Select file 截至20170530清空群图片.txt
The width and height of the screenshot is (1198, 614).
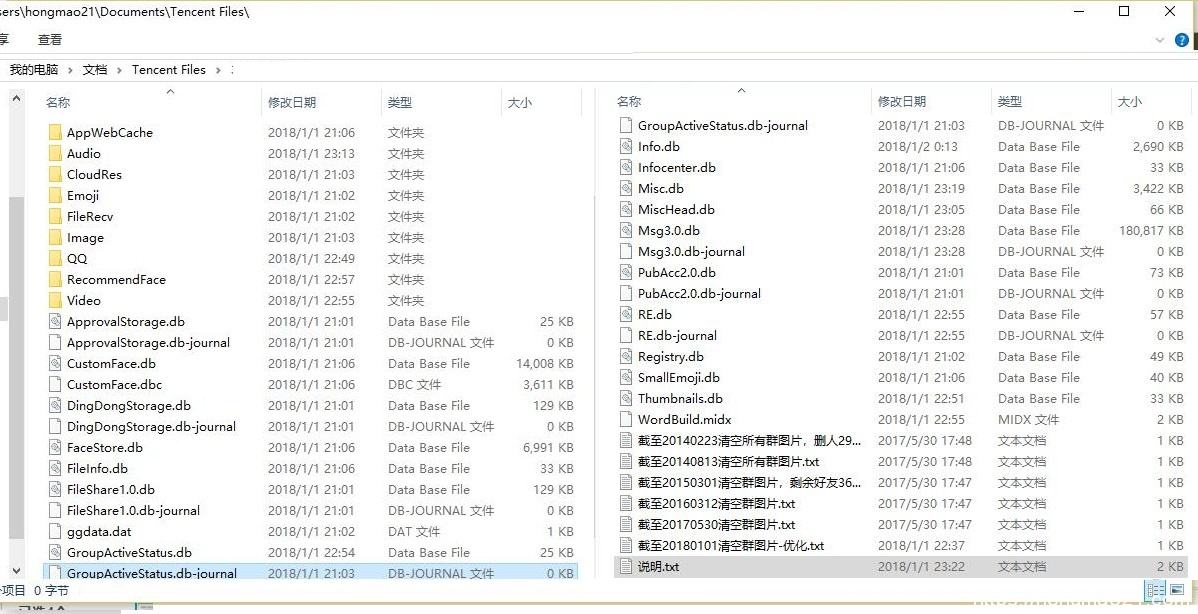[x=717, y=525]
